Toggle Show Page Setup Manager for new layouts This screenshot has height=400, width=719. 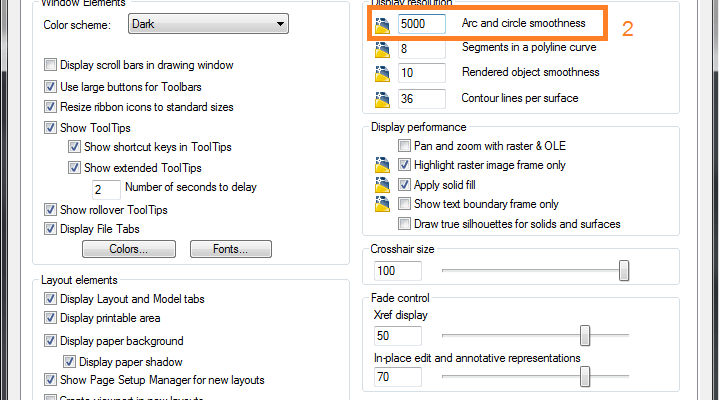(50, 380)
